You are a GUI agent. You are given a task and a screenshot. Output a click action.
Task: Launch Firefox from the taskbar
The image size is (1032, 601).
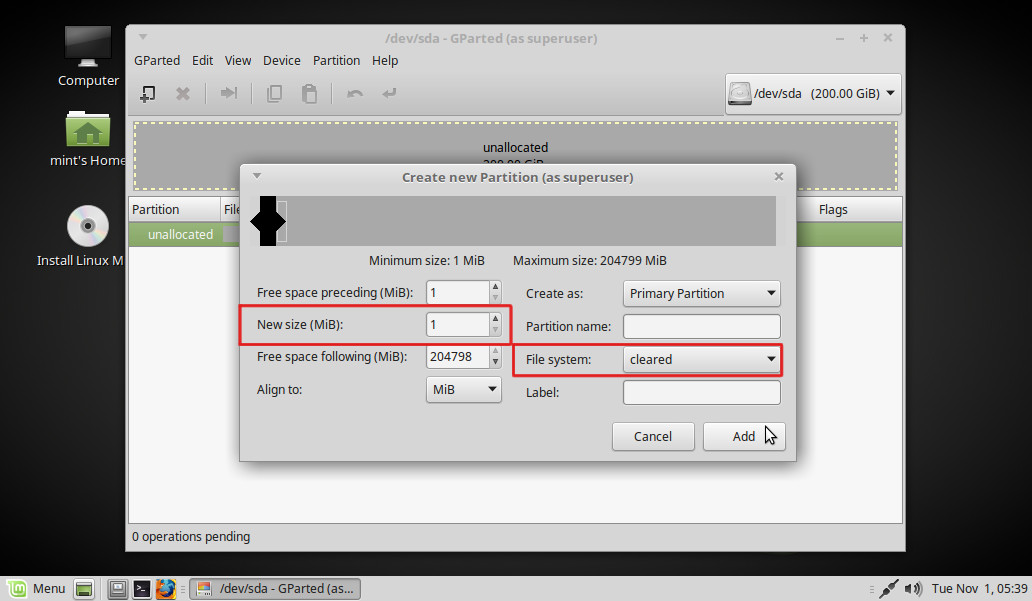(x=166, y=589)
